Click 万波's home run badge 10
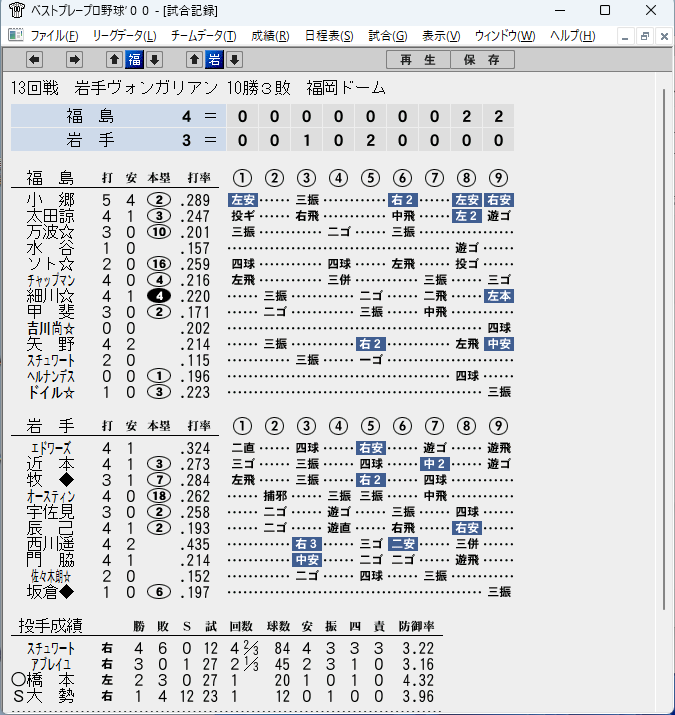The height and width of the screenshot is (715, 675). (x=159, y=232)
